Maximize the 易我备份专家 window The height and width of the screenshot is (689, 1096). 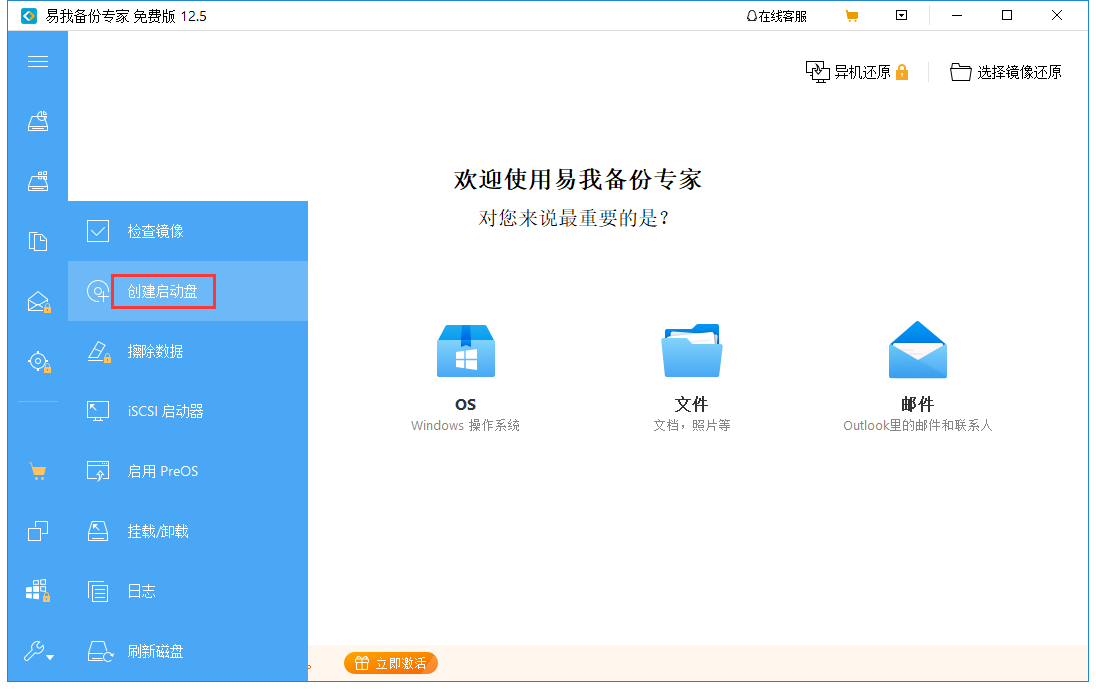tap(1007, 15)
